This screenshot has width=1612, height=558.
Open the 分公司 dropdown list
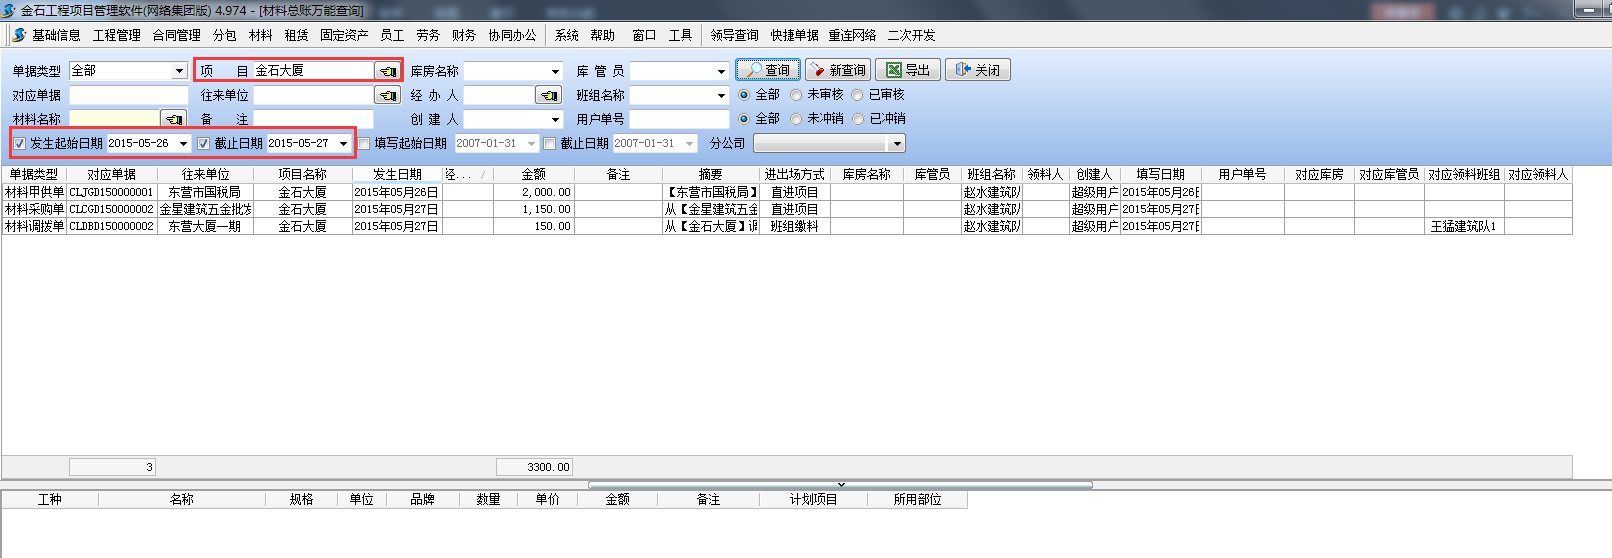tap(896, 144)
